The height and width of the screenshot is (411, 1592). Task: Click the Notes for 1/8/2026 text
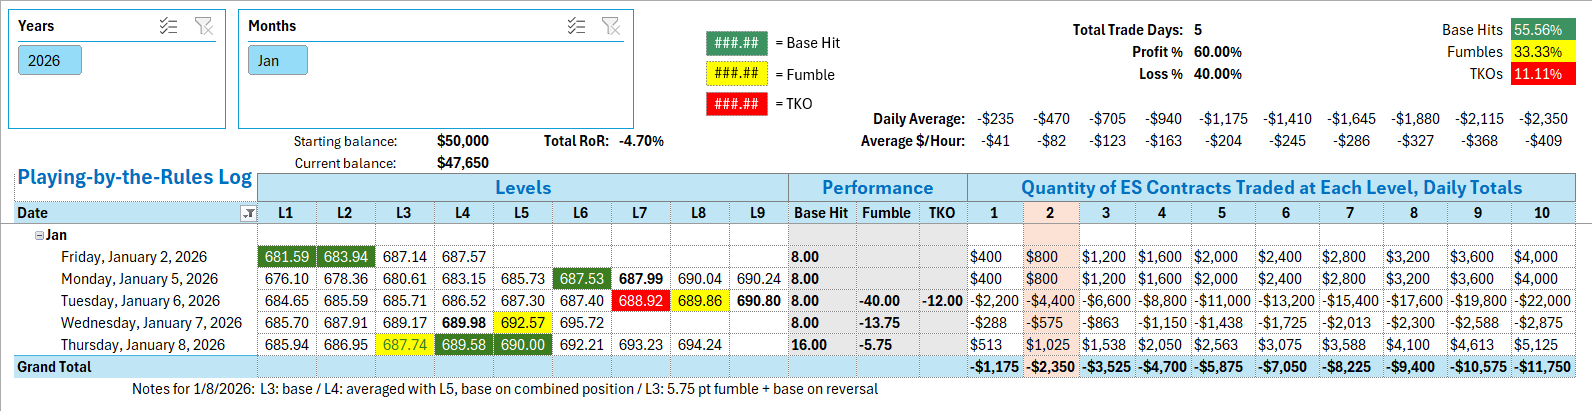pyautogui.click(x=504, y=389)
